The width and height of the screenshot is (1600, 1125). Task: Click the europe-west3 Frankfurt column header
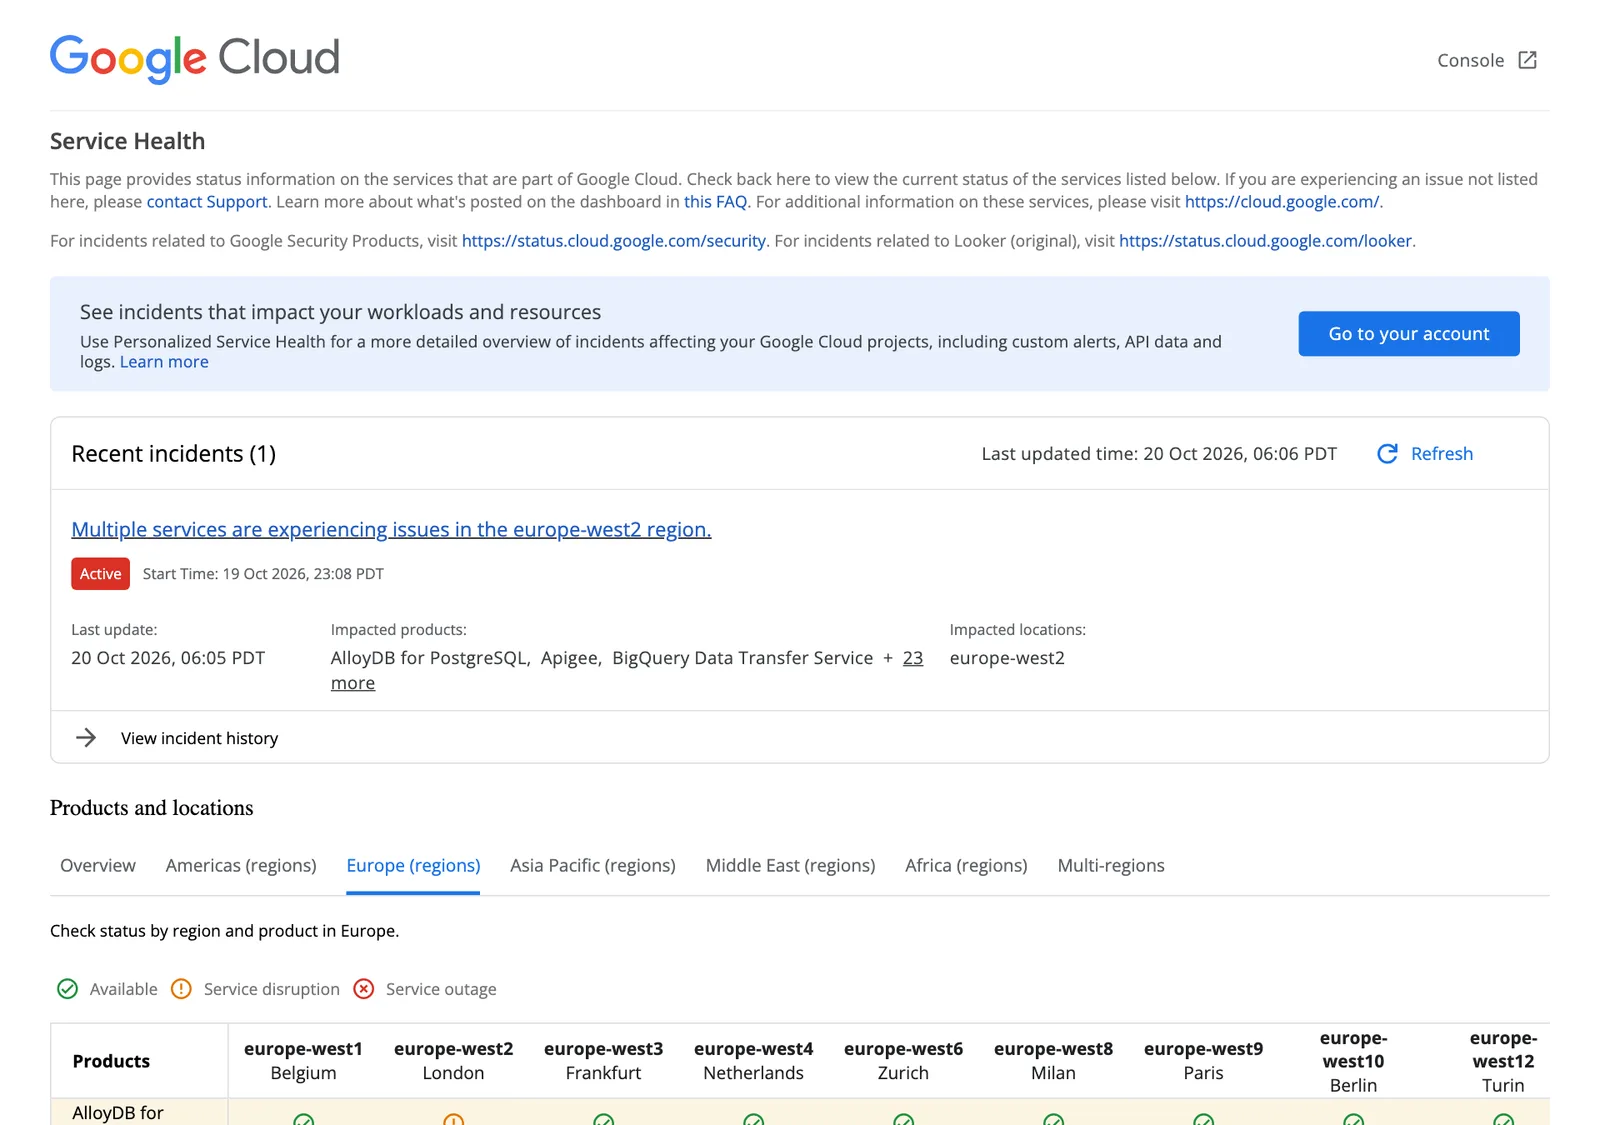point(603,1061)
